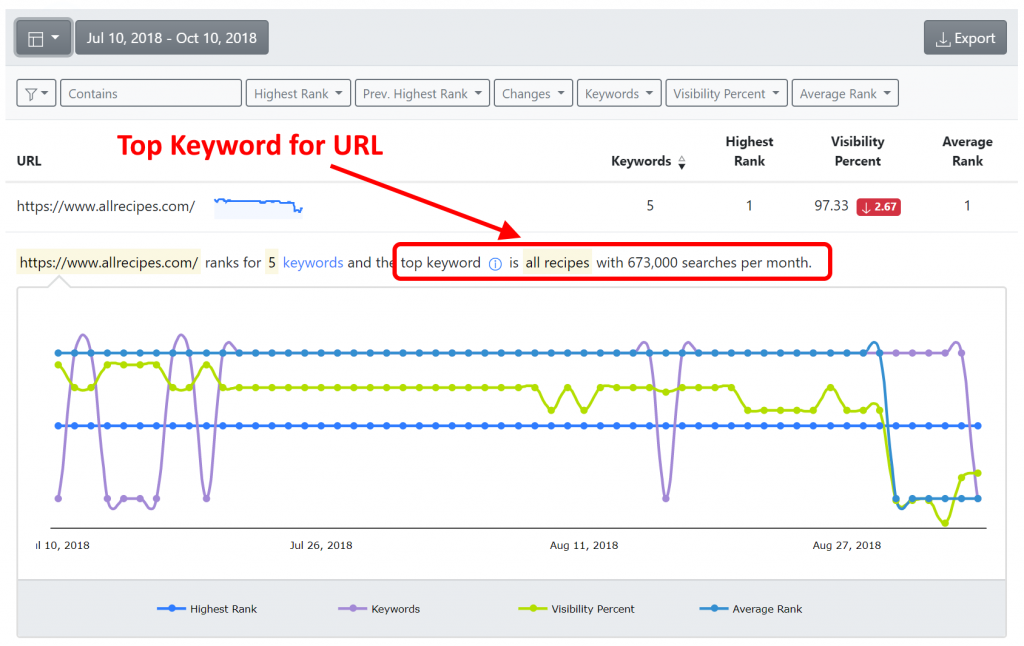The image size is (1024, 646).
Task: Click the Highest Rank column header
Action: pos(749,152)
